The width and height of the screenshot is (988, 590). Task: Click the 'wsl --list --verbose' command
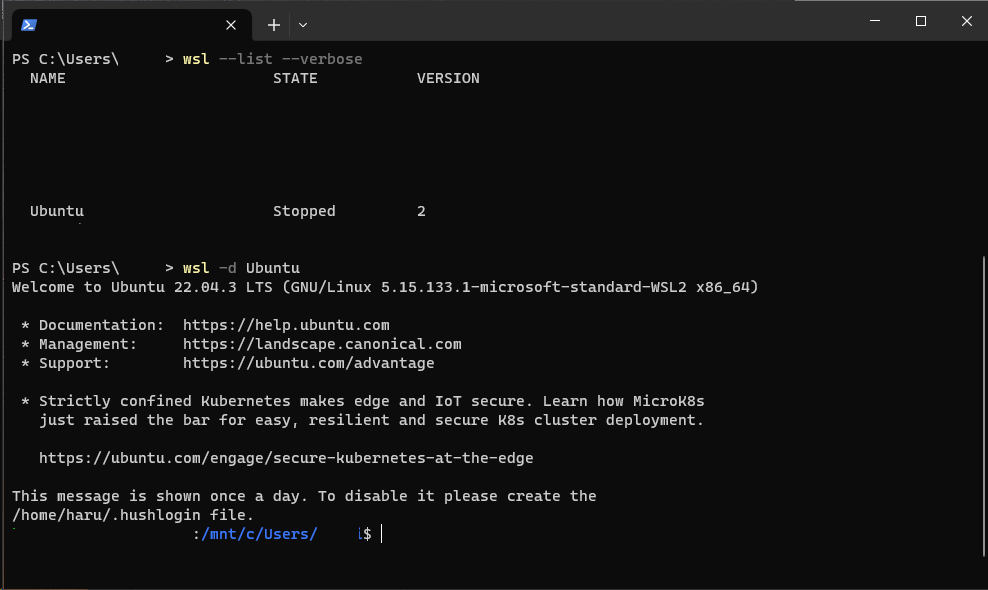273,59
